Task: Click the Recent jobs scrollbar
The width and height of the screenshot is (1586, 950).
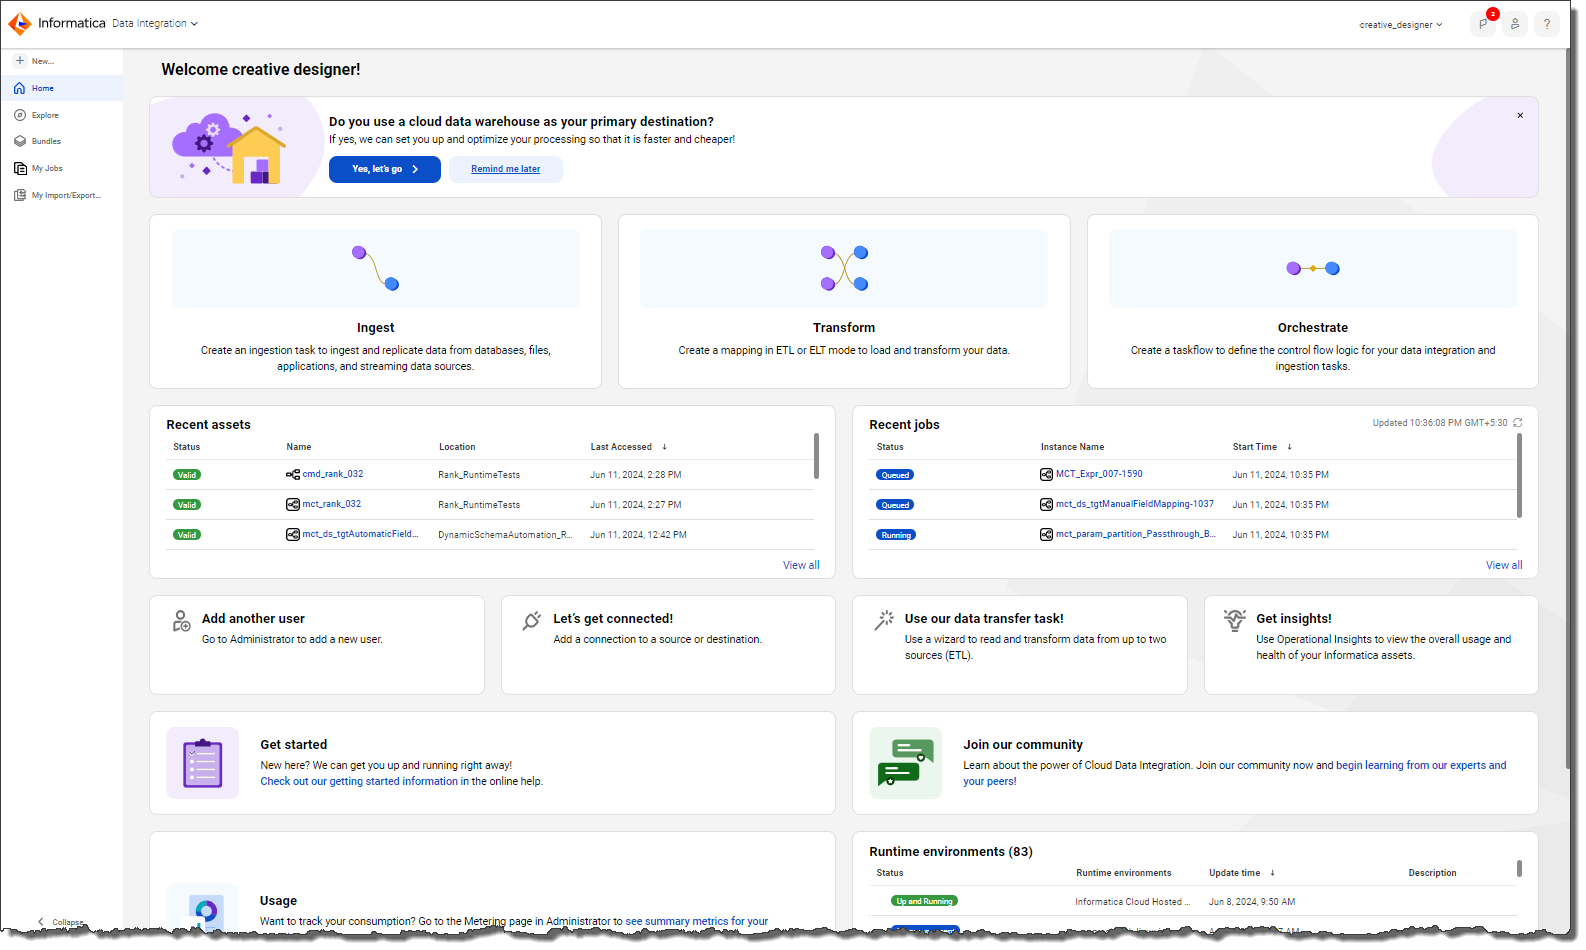Action: pos(1520,476)
